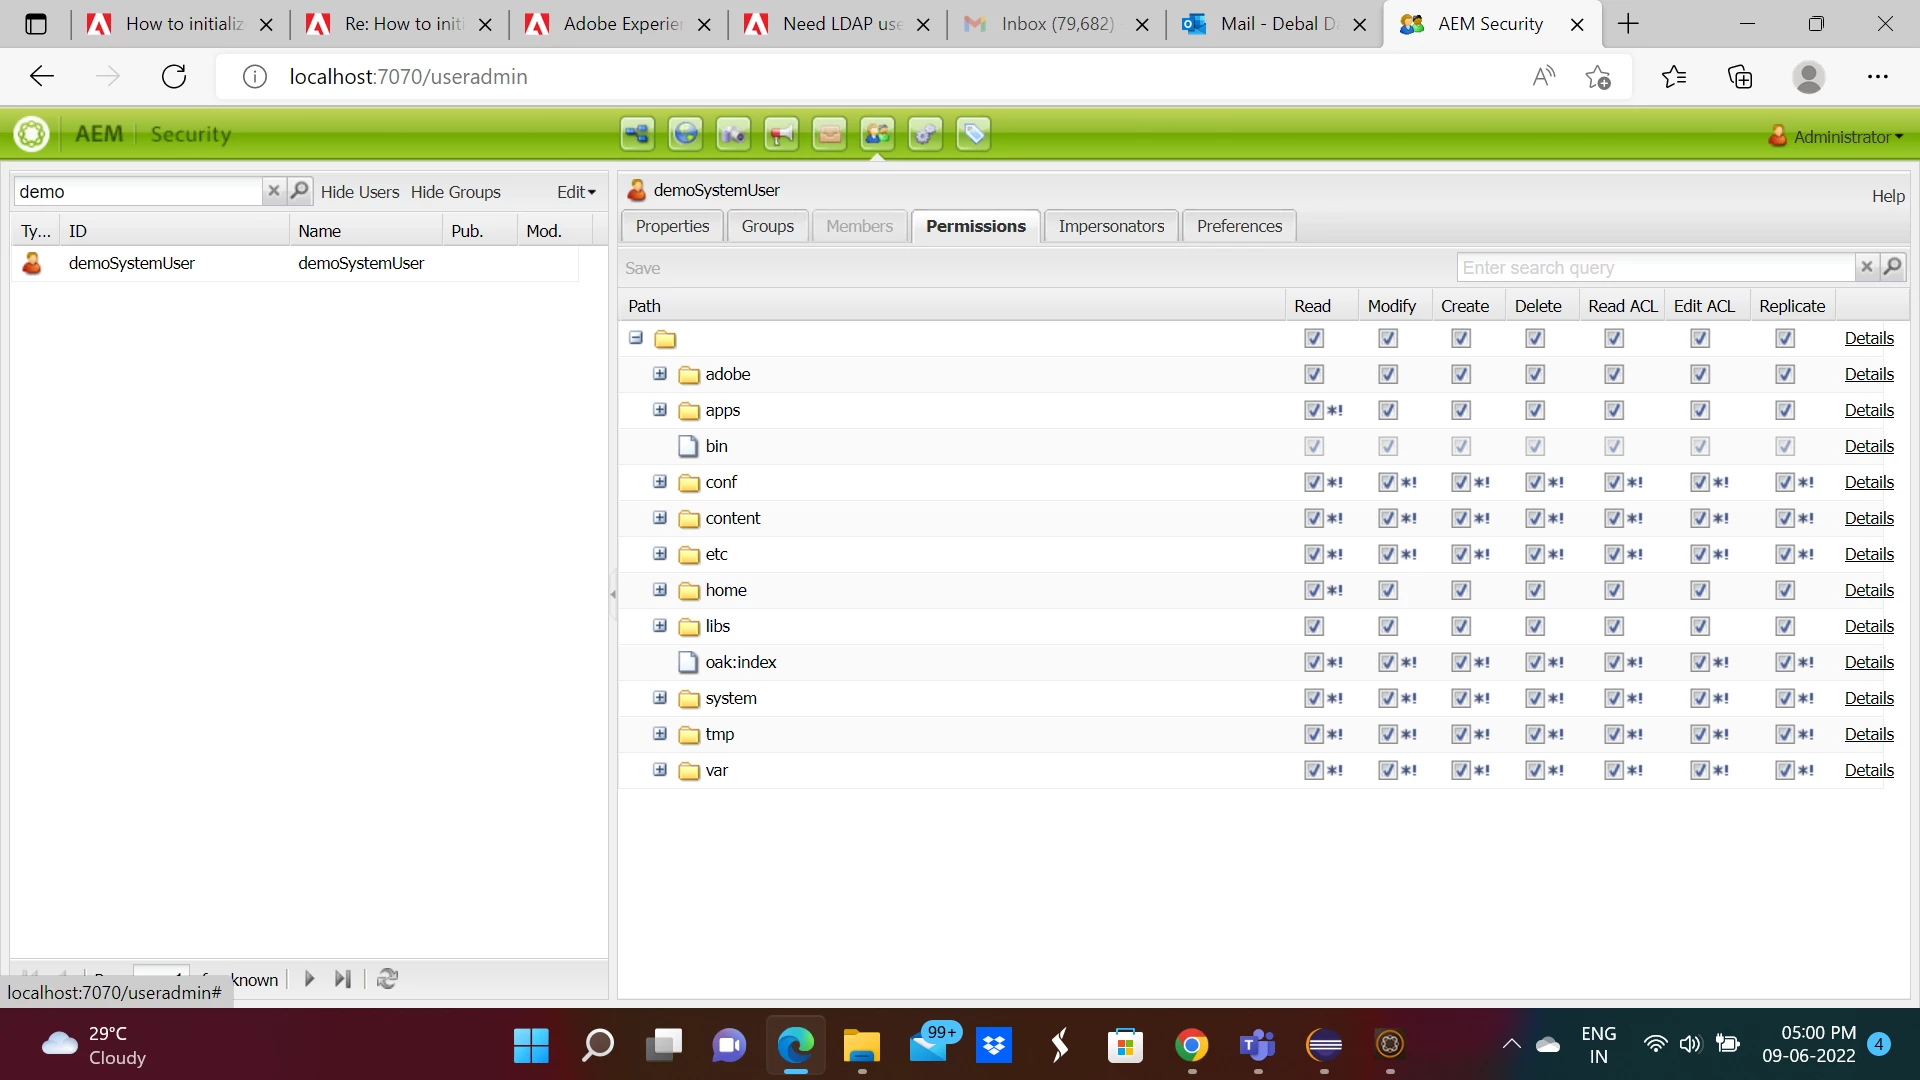The image size is (1920, 1080).
Task: Click the Enter search query field
Action: pos(1654,267)
